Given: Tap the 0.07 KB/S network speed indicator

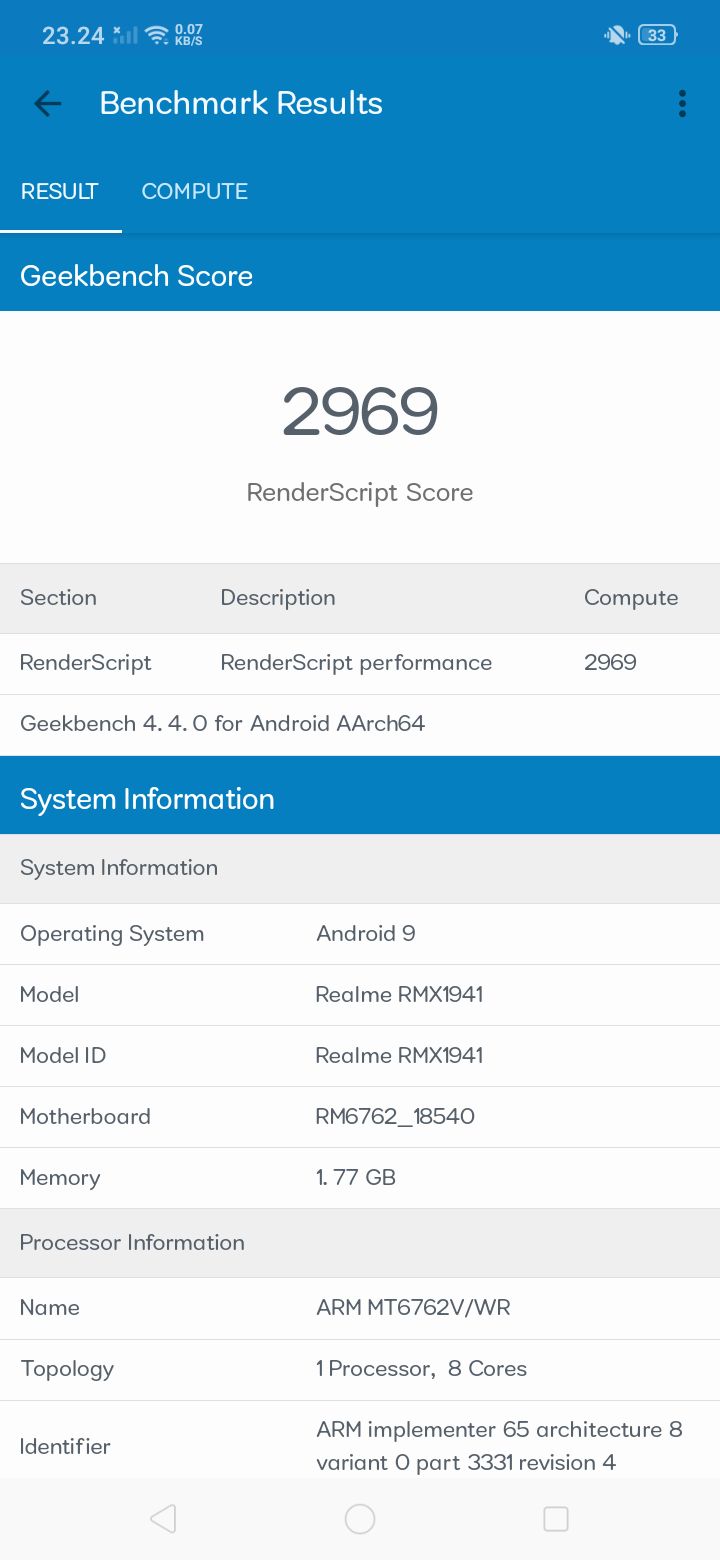Looking at the screenshot, I should (188, 35).
